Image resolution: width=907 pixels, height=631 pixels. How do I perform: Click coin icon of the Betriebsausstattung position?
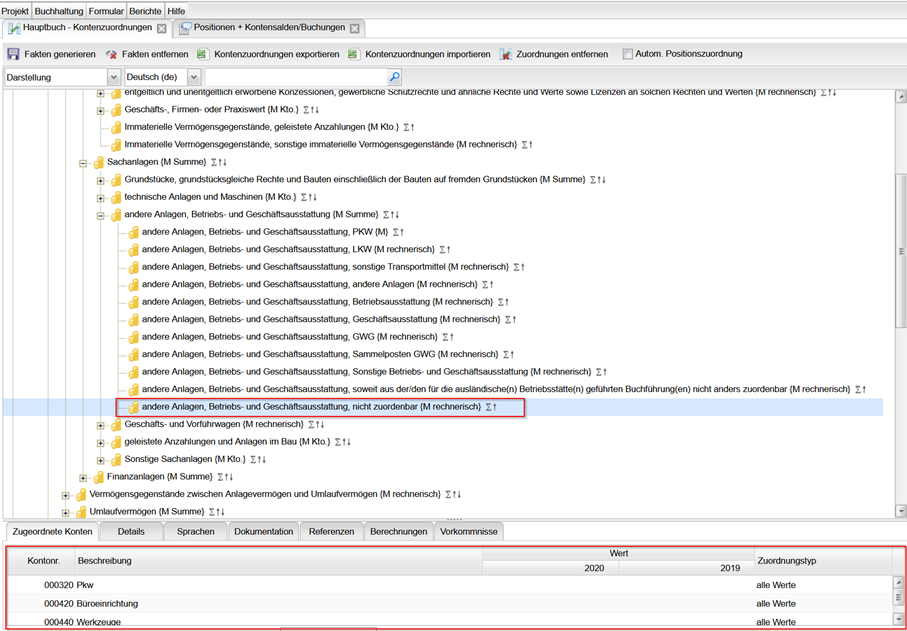coord(134,302)
